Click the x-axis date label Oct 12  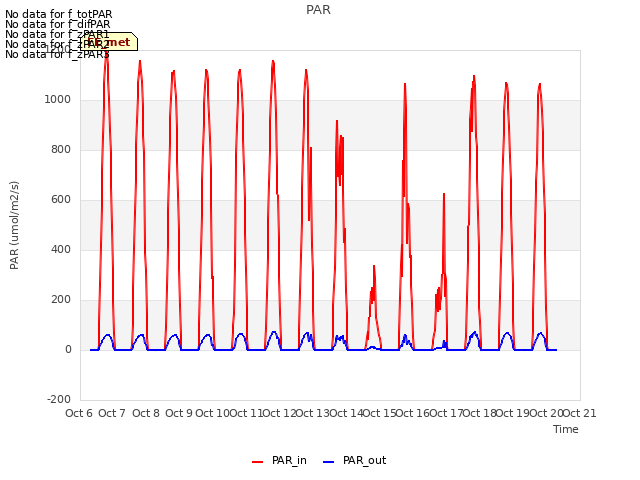(x=279, y=413)
